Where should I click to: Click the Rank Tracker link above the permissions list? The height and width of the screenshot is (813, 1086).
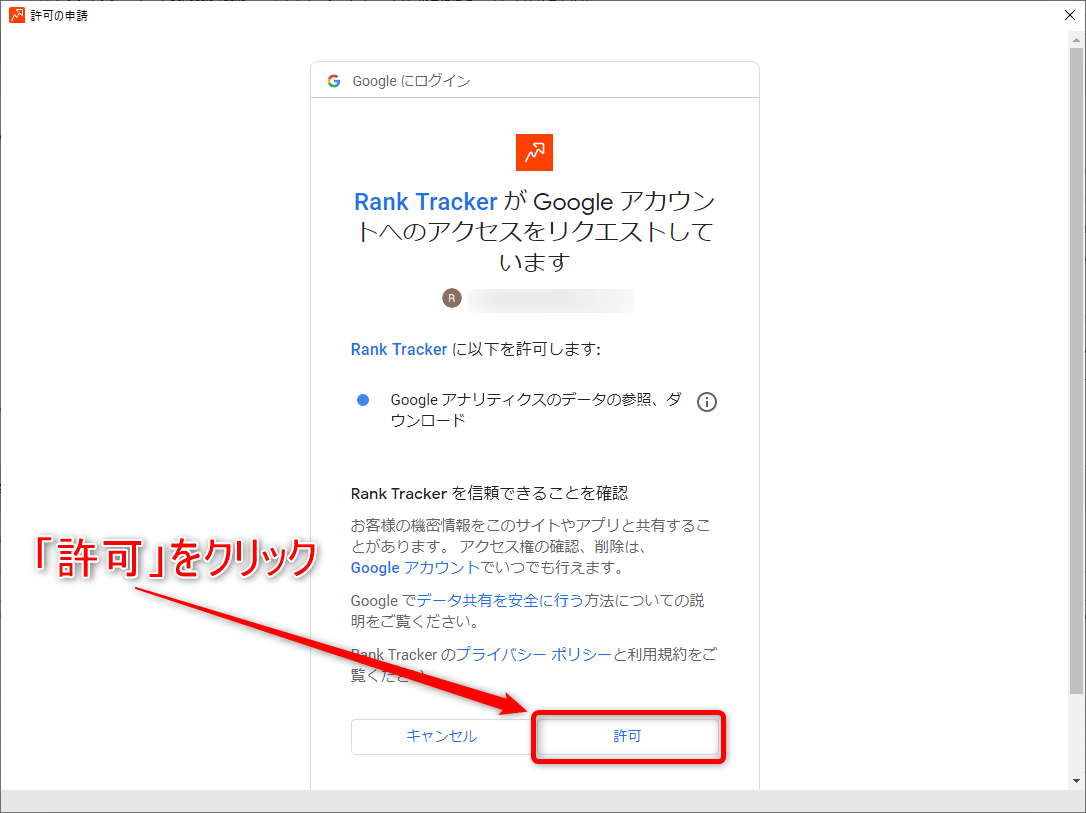tap(399, 350)
